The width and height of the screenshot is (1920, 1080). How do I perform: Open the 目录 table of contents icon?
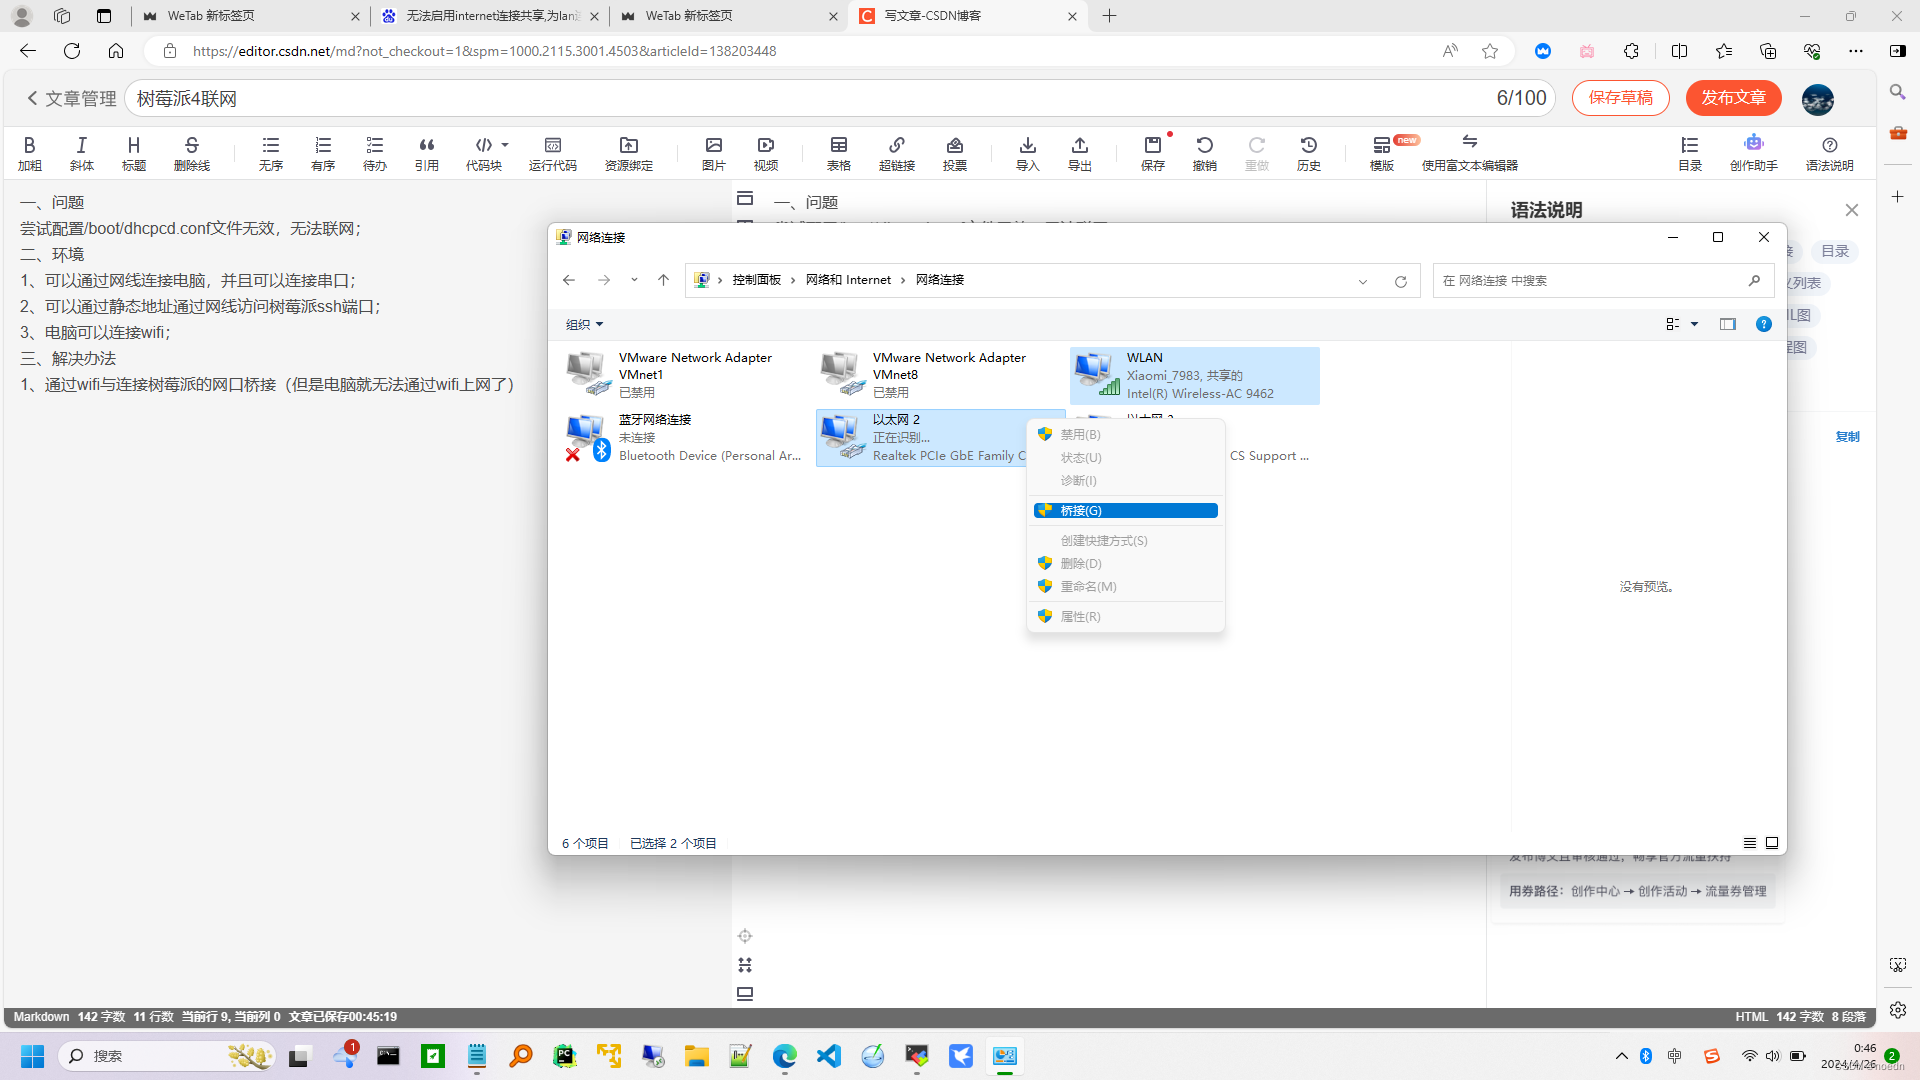tap(1690, 153)
